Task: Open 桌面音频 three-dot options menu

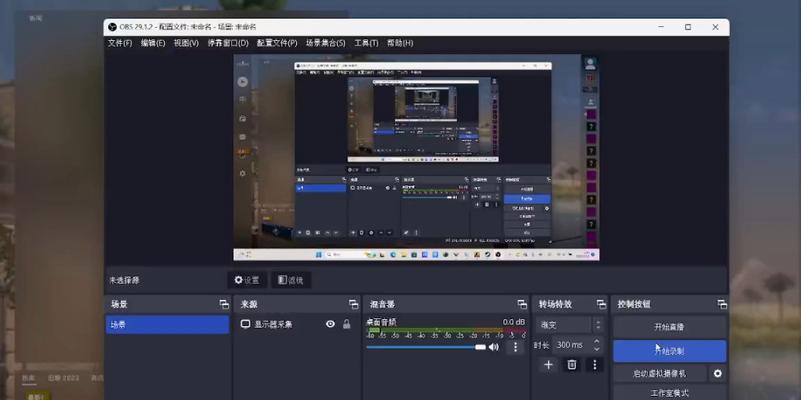Action: [x=515, y=347]
